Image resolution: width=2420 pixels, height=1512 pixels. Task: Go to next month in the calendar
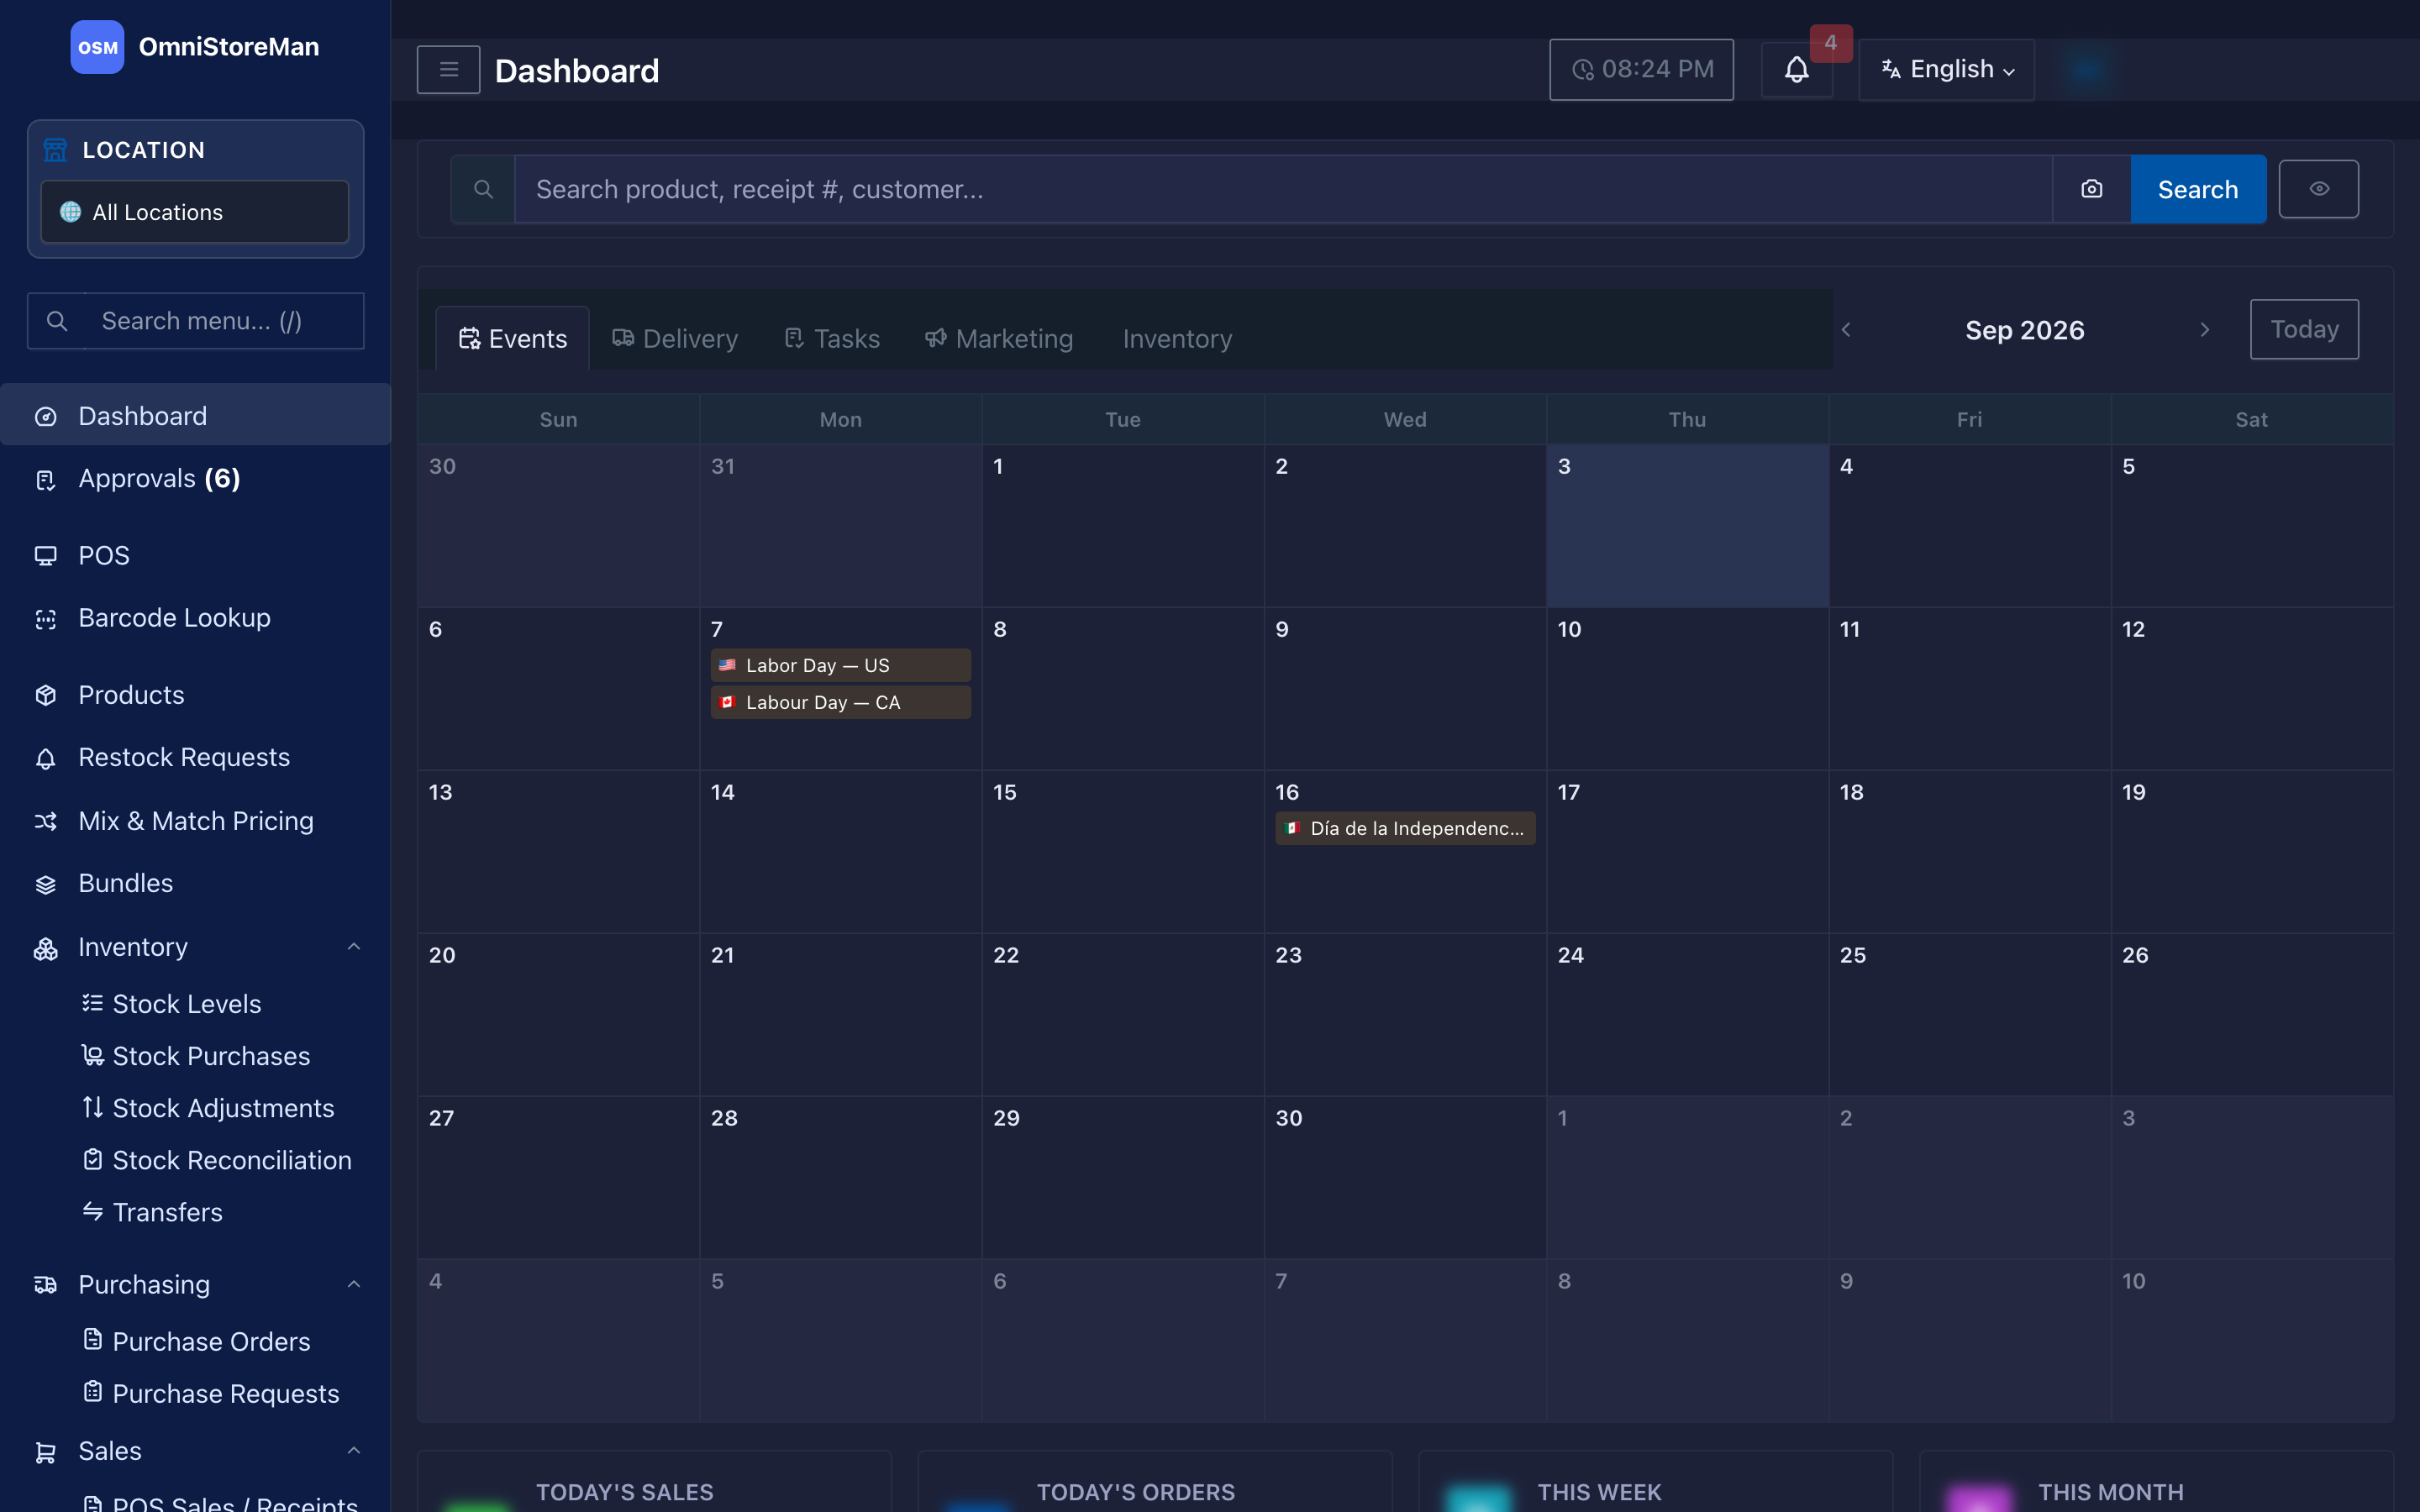click(x=2205, y=330)
